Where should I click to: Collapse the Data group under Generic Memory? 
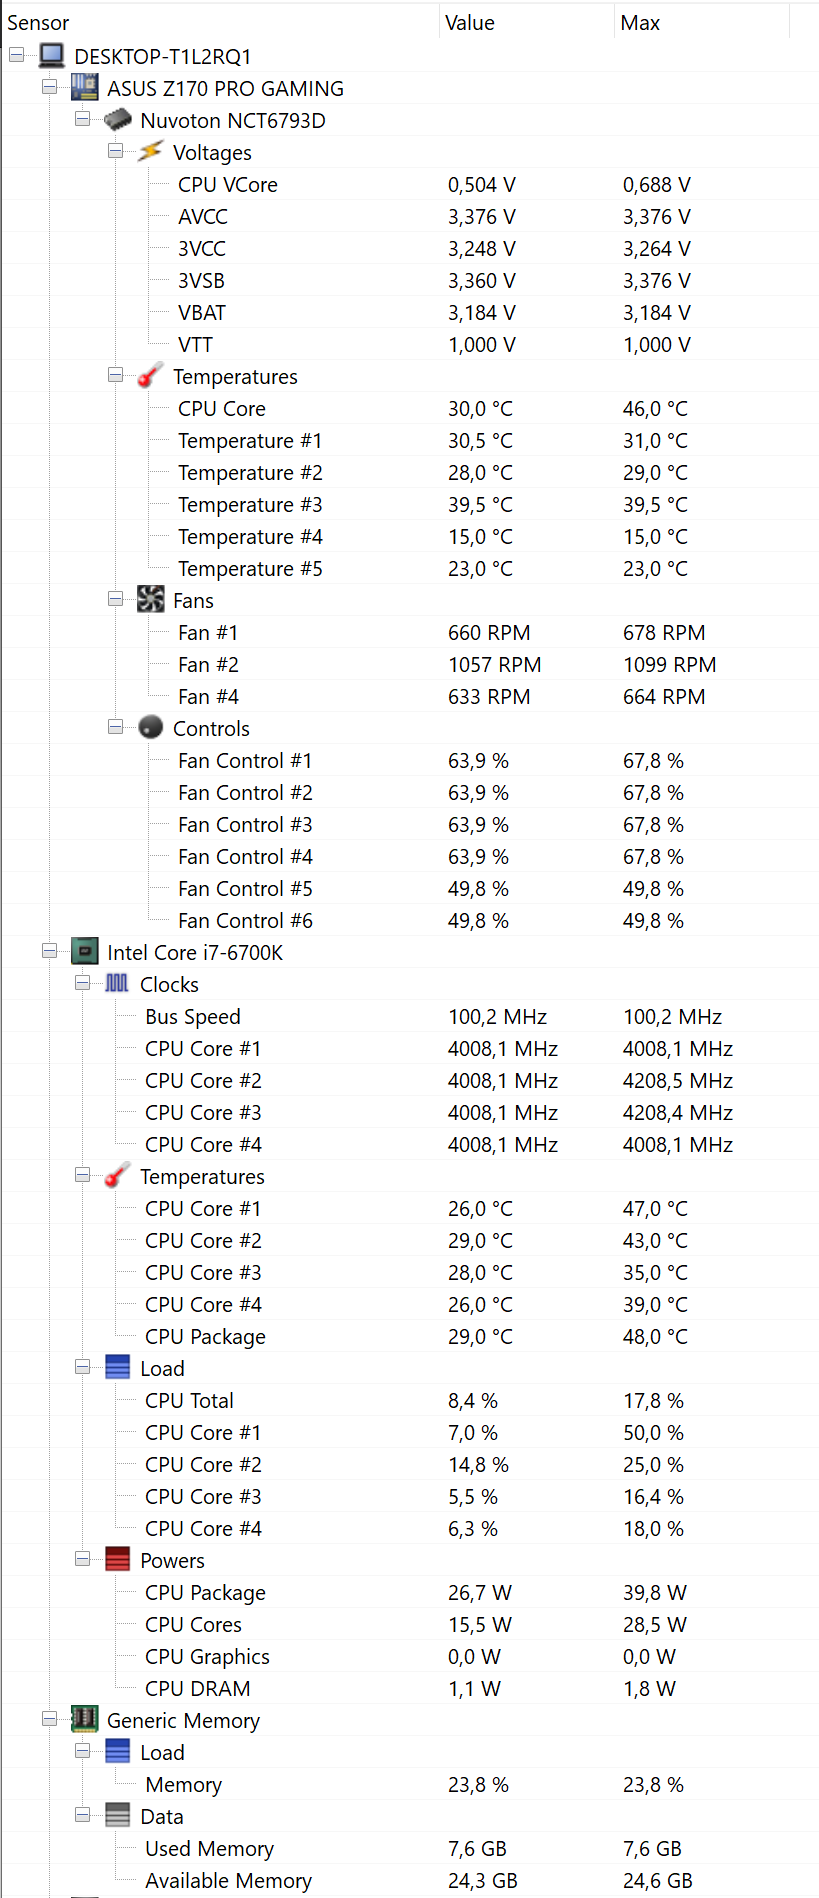pyautogui.click(x=83, y=1815)
